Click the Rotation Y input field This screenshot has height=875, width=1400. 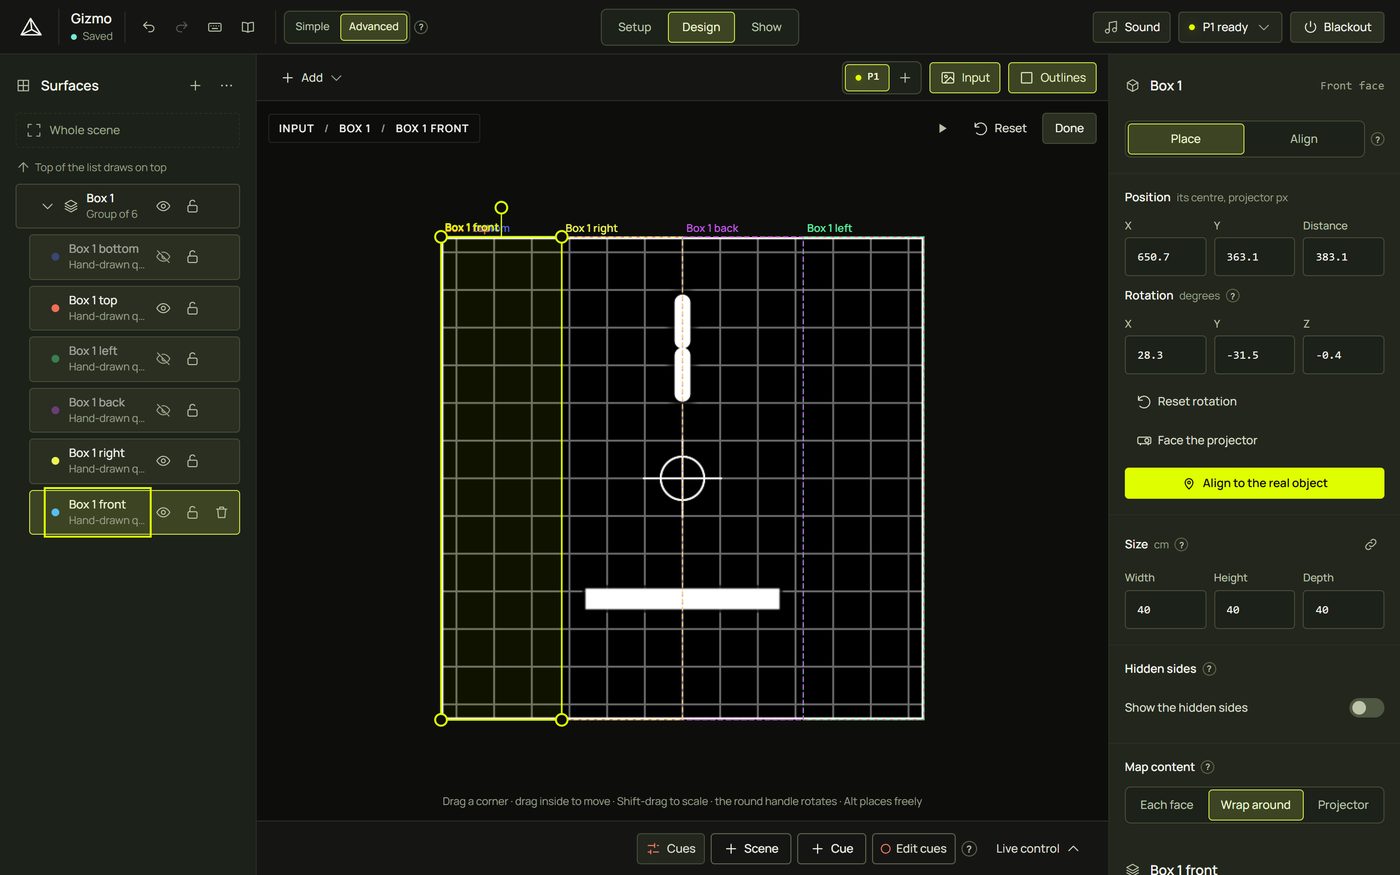[x=1254, y=355]
